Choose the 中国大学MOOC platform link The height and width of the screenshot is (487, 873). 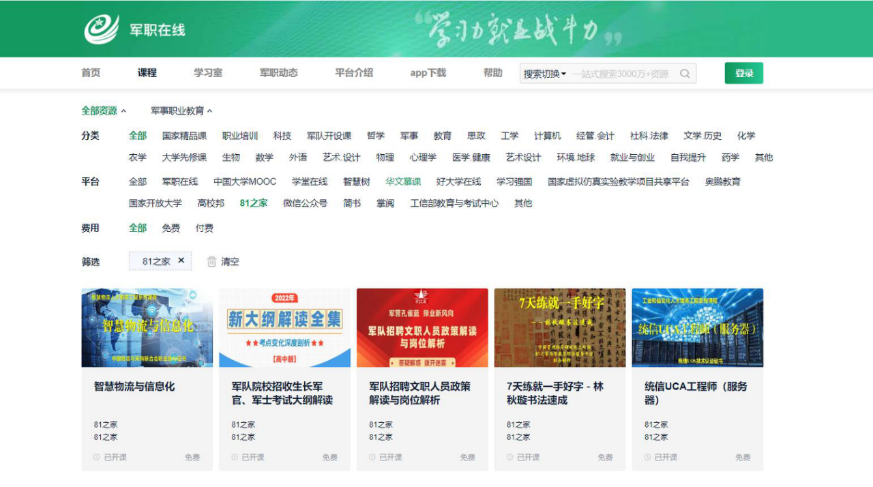pos(244,182)
